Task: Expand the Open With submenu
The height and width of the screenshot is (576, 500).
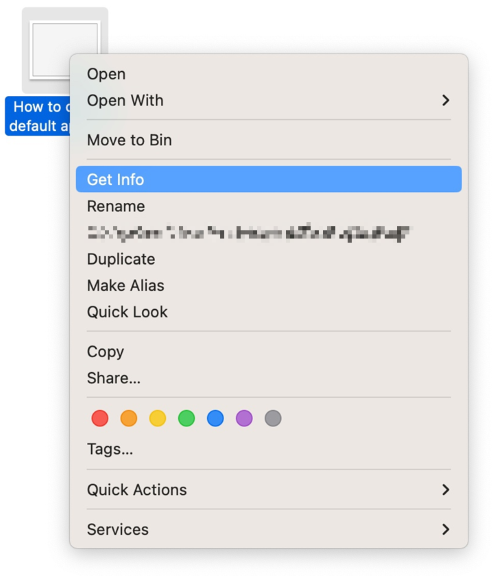Action: coord(269,100)
